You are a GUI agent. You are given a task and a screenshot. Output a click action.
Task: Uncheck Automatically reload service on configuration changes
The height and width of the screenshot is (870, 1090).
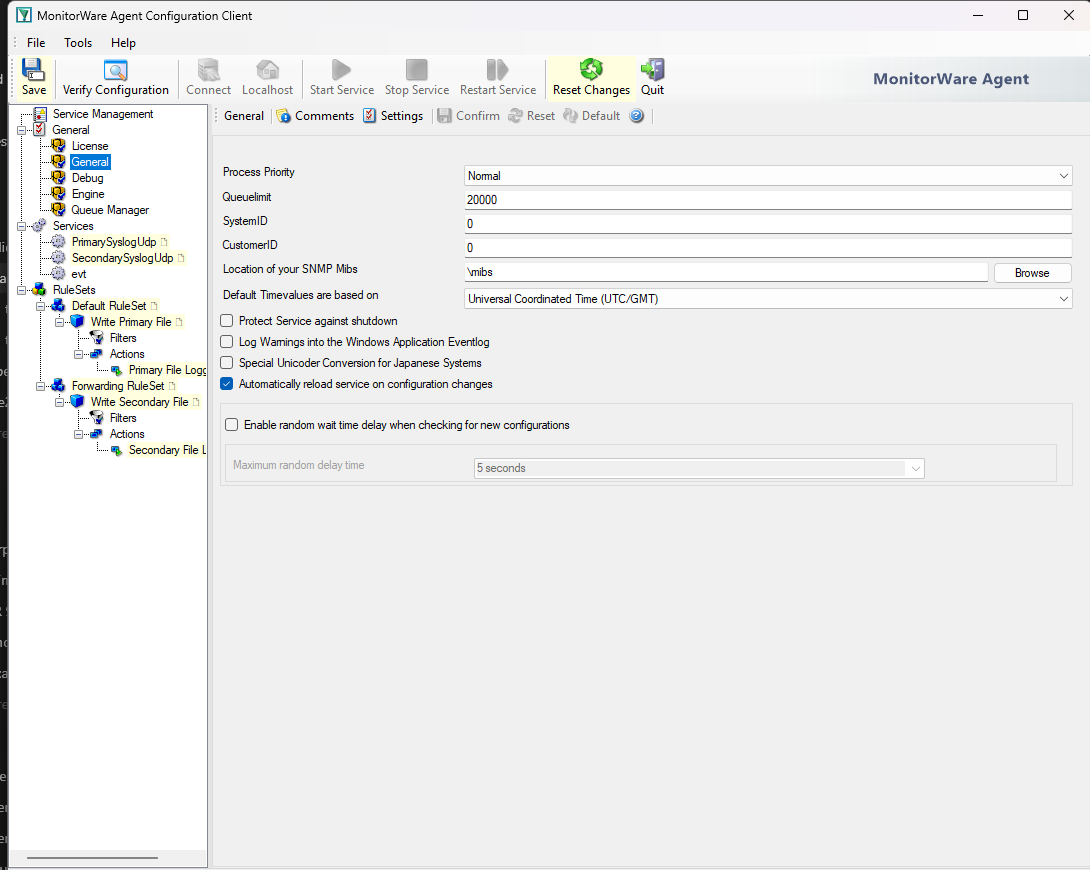(227, 384)
